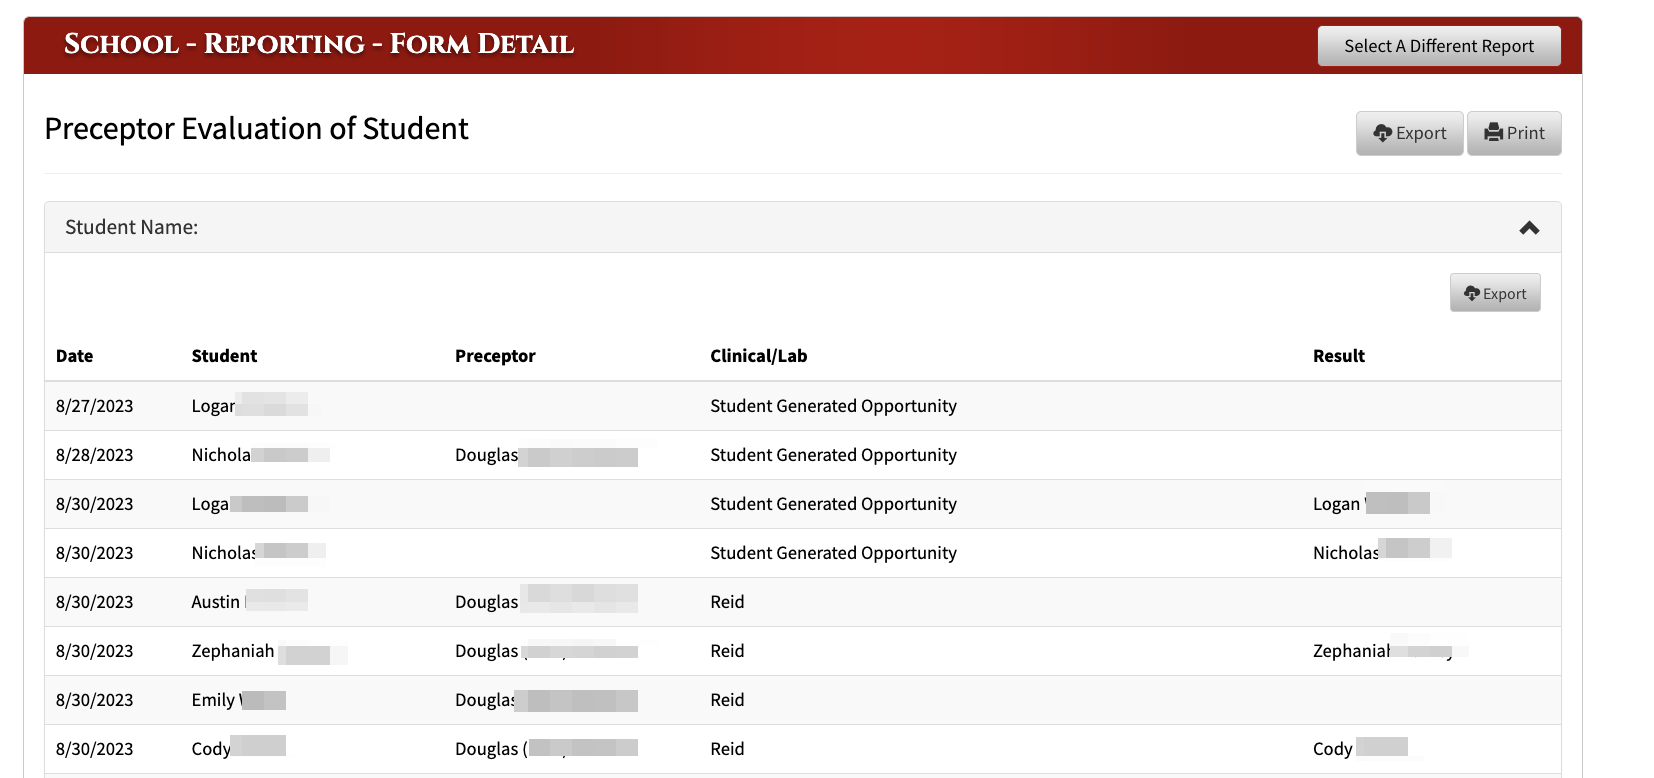The height and width of the screenshot is (778, 1654).
Task: Click the Austin student row with Reid
Action: click(x=802, y=602)
